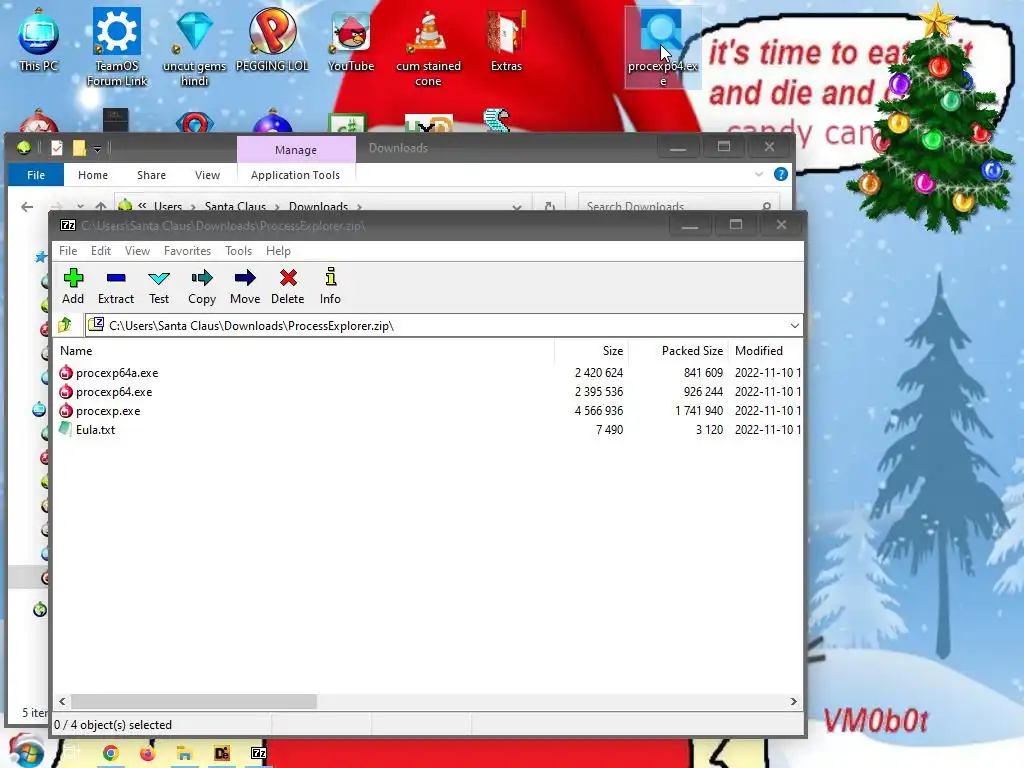Open the Favorites menu in 7-Zip
The width and height of the screenshot is (1024, 768).
pyautogui.click(x=187, y=251)
